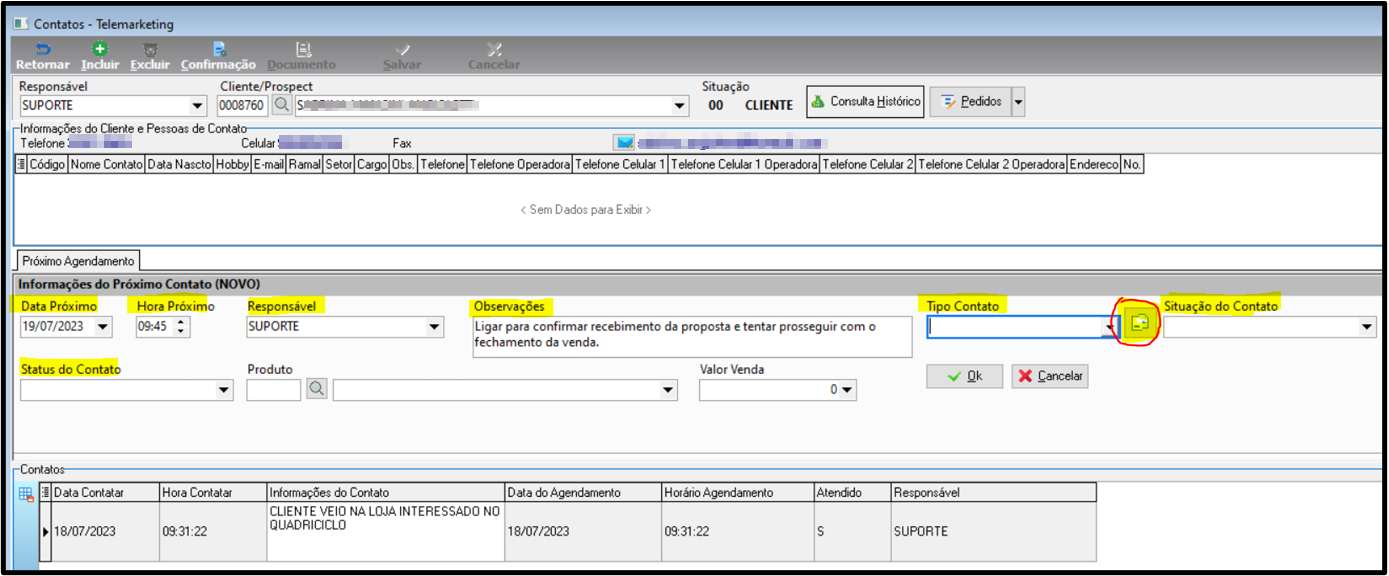Click the Cancelar toolbar item at top

(x=494, y=56)
